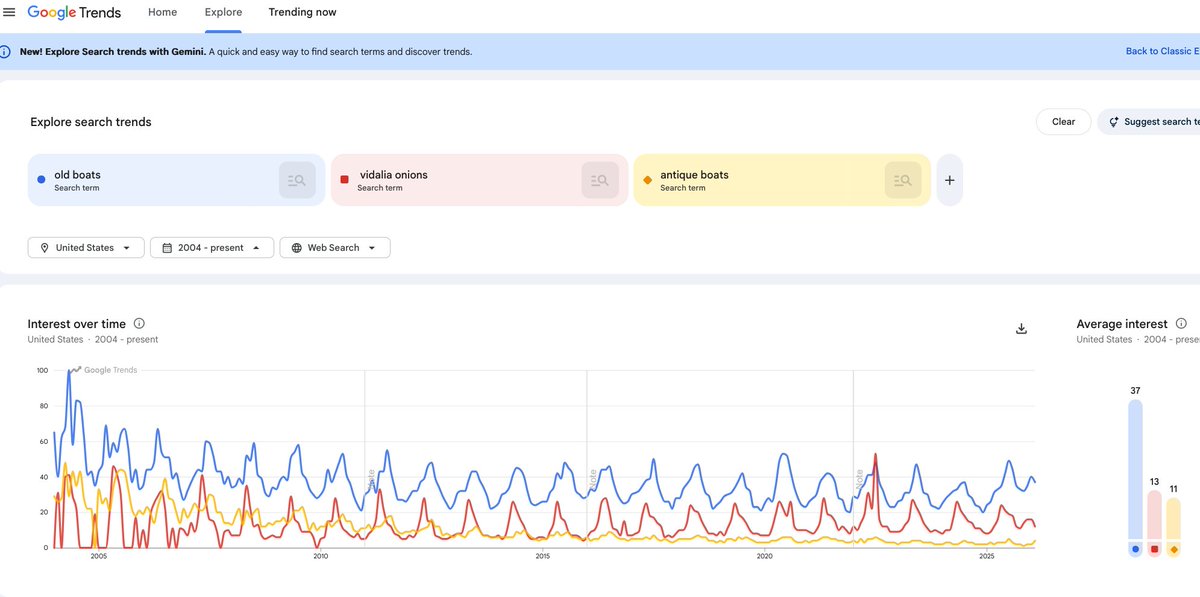
Task: Click the Average interest heading
Action: [x=1122, y=324]
